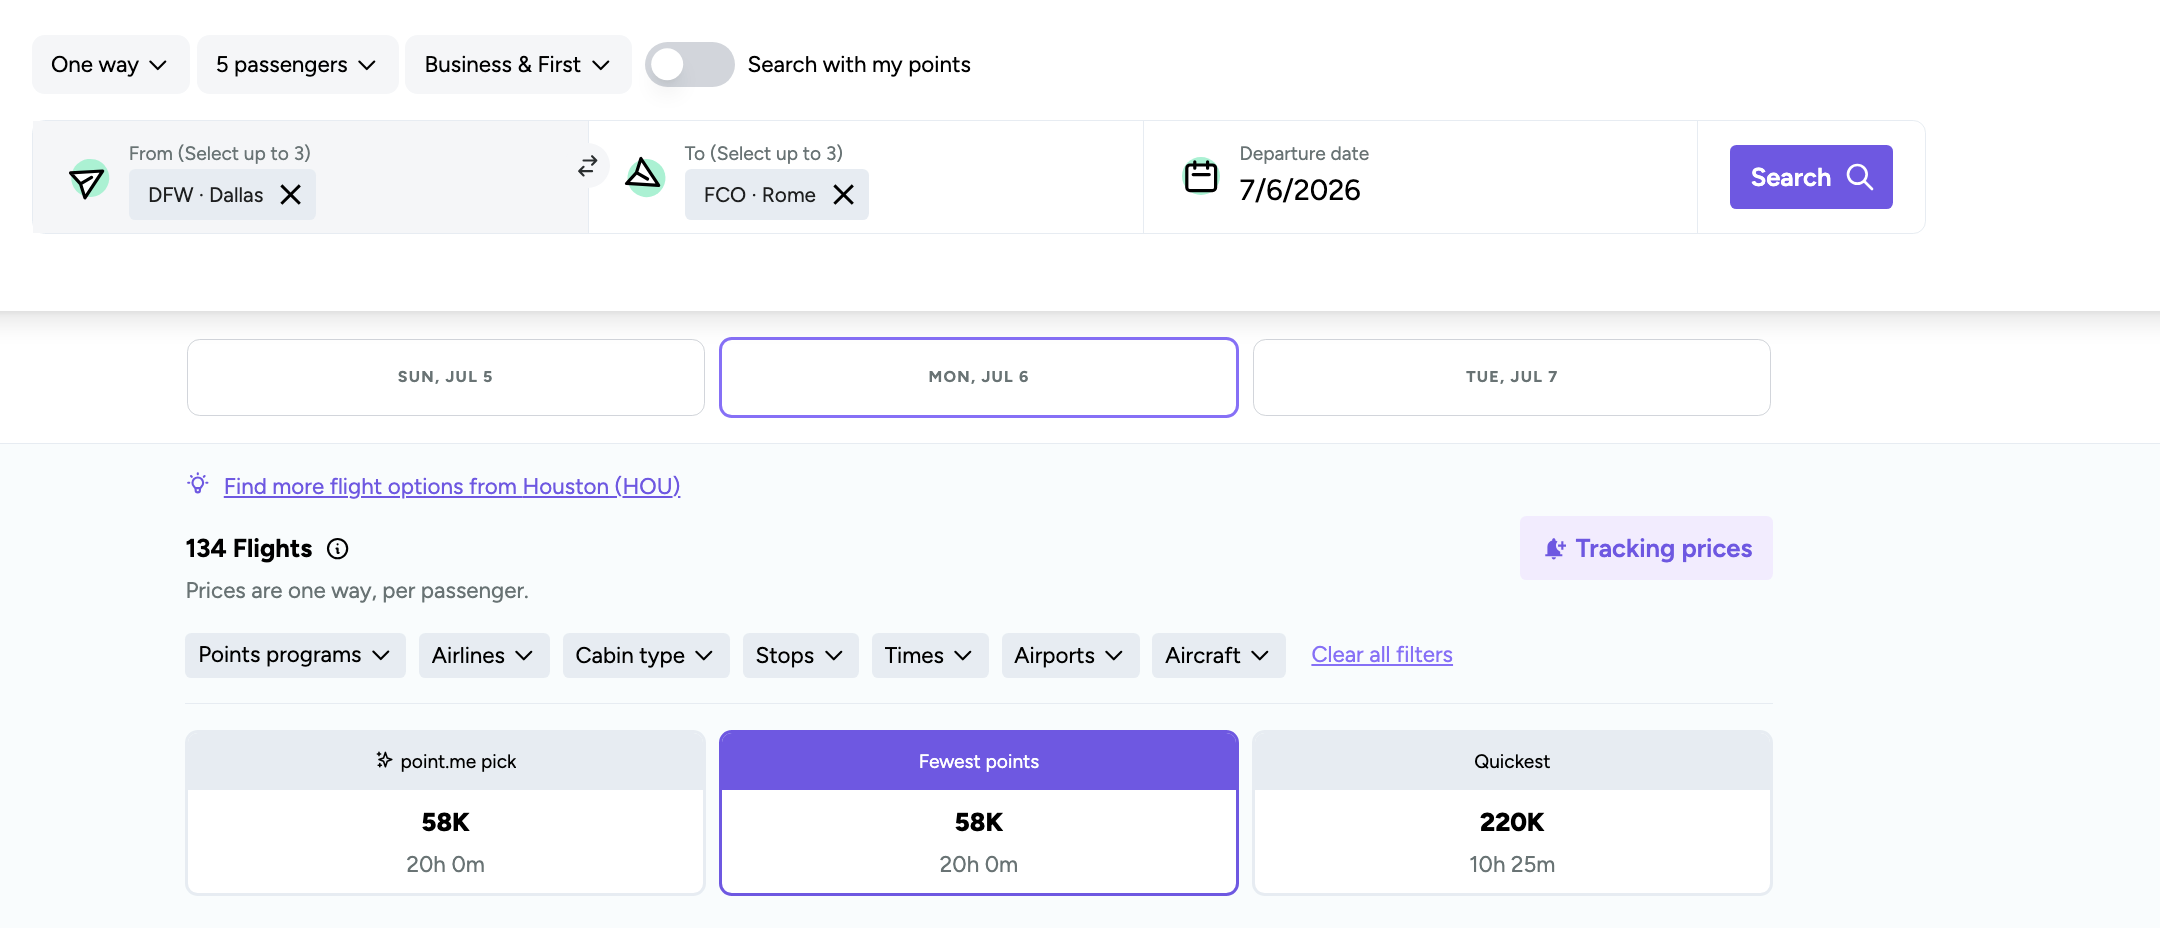This screenshot has height=928, width=2160.
Task: Select the Sun, Jul 5 date tab
Action: pos(445,377)
